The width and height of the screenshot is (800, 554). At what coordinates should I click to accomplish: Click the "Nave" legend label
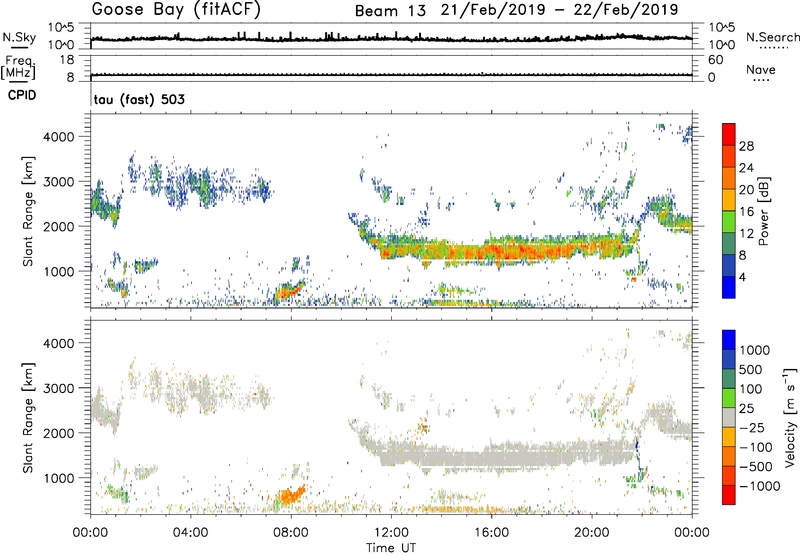[761, 69]
